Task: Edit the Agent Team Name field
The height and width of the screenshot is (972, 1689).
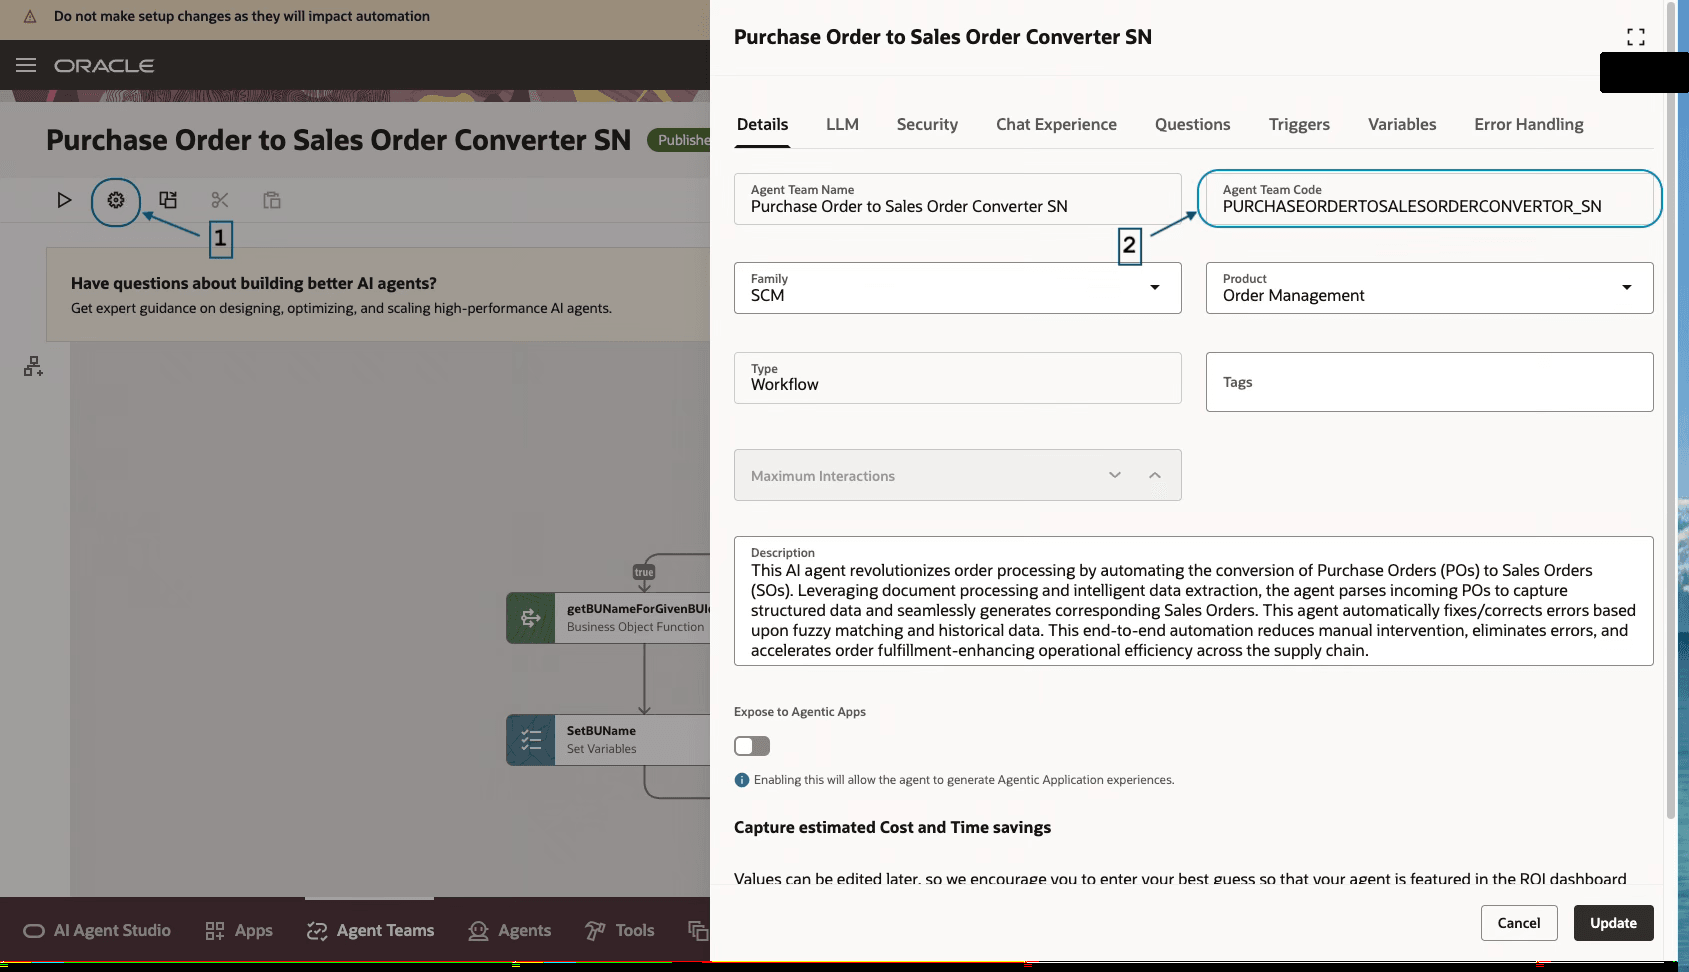Action: [957, 199]
